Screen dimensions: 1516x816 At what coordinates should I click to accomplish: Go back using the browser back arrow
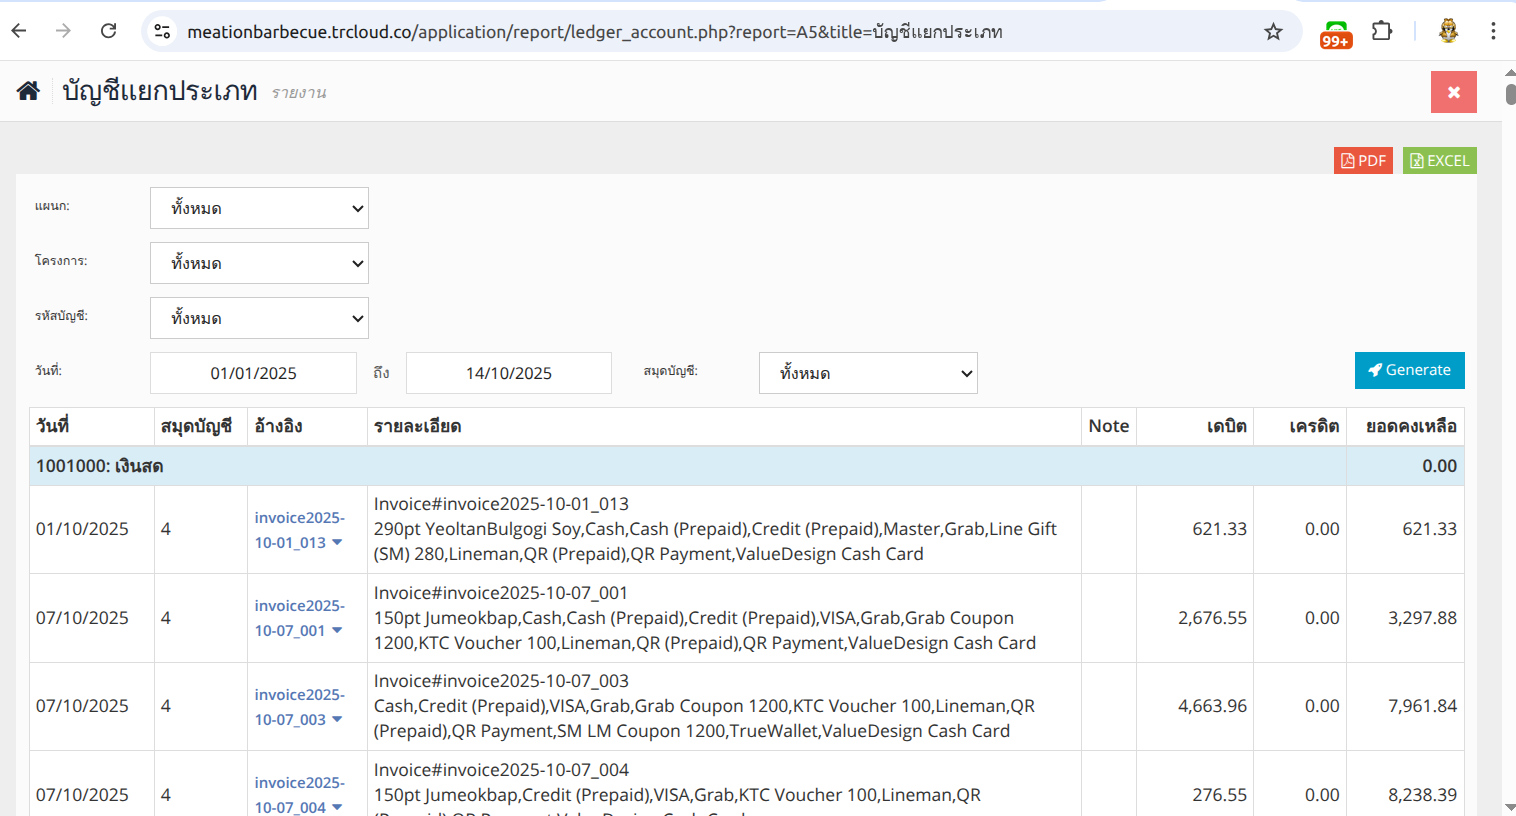[19, 31]
